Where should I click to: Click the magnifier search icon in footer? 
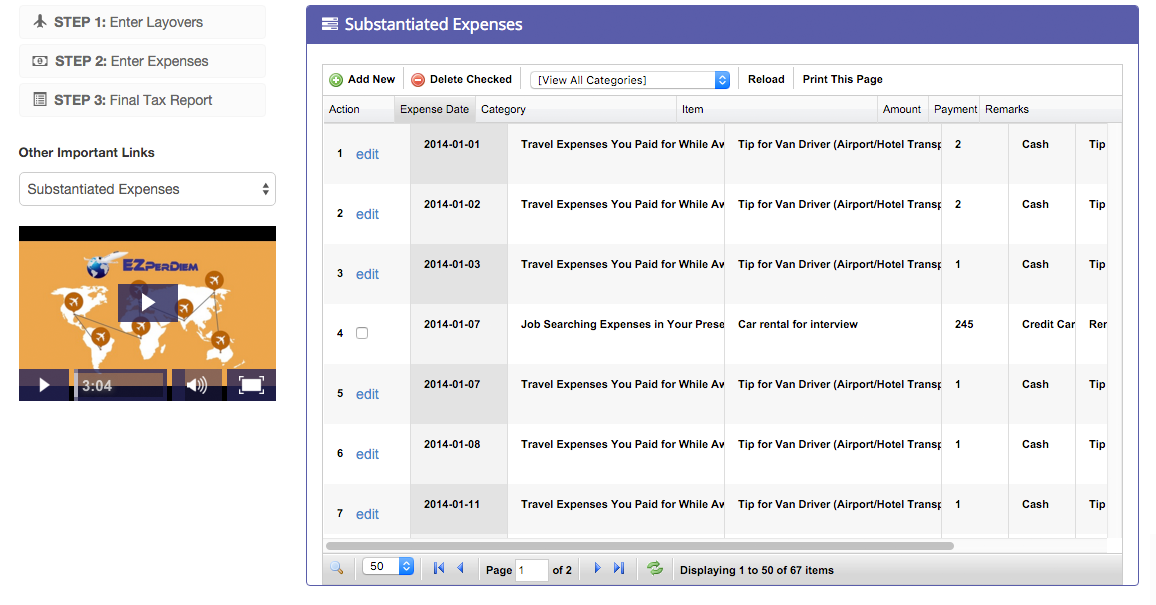pos(336,568)
